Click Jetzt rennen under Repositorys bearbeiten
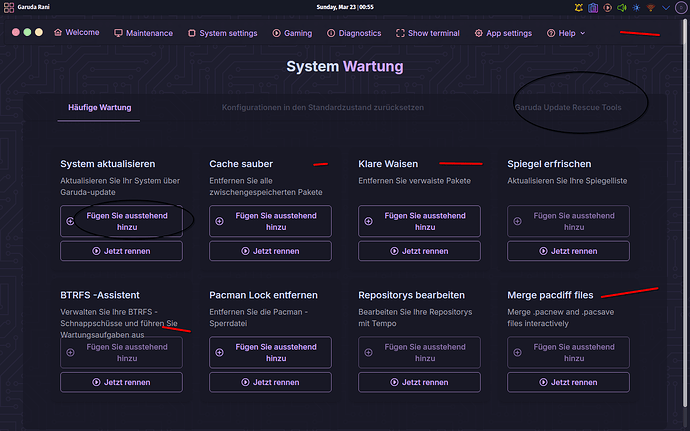The width and height of the screenshot is (690, 431). [419, 382]
